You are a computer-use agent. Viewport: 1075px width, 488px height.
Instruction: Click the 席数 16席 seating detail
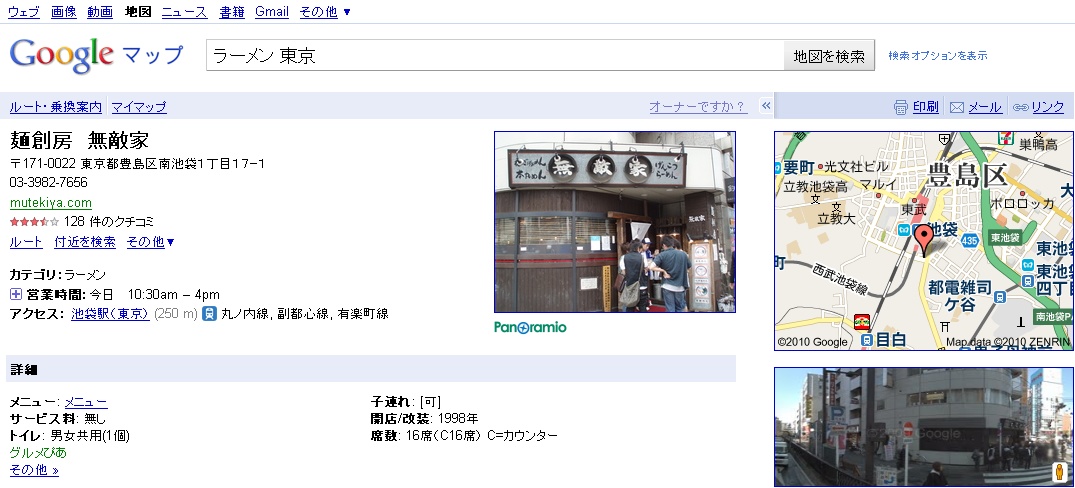(464, 436)
